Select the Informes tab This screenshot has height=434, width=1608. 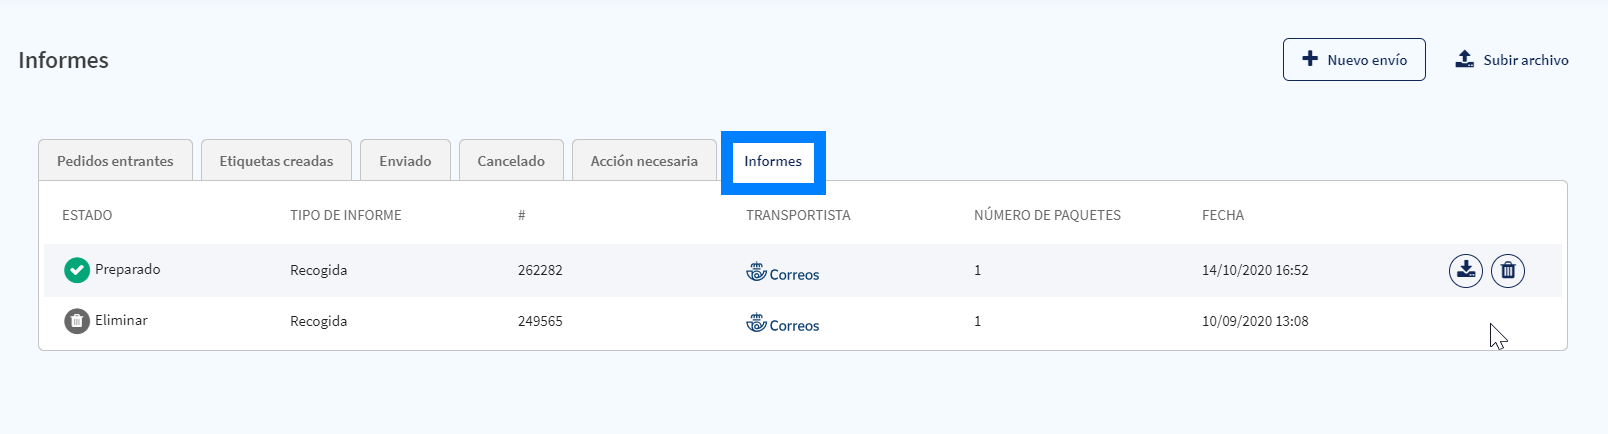point(773,161)
